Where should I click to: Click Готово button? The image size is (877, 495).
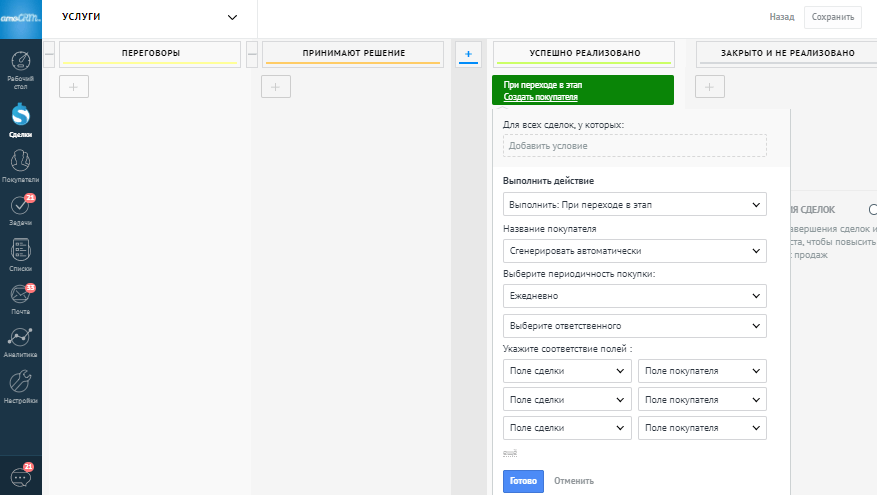click(523, 481)
